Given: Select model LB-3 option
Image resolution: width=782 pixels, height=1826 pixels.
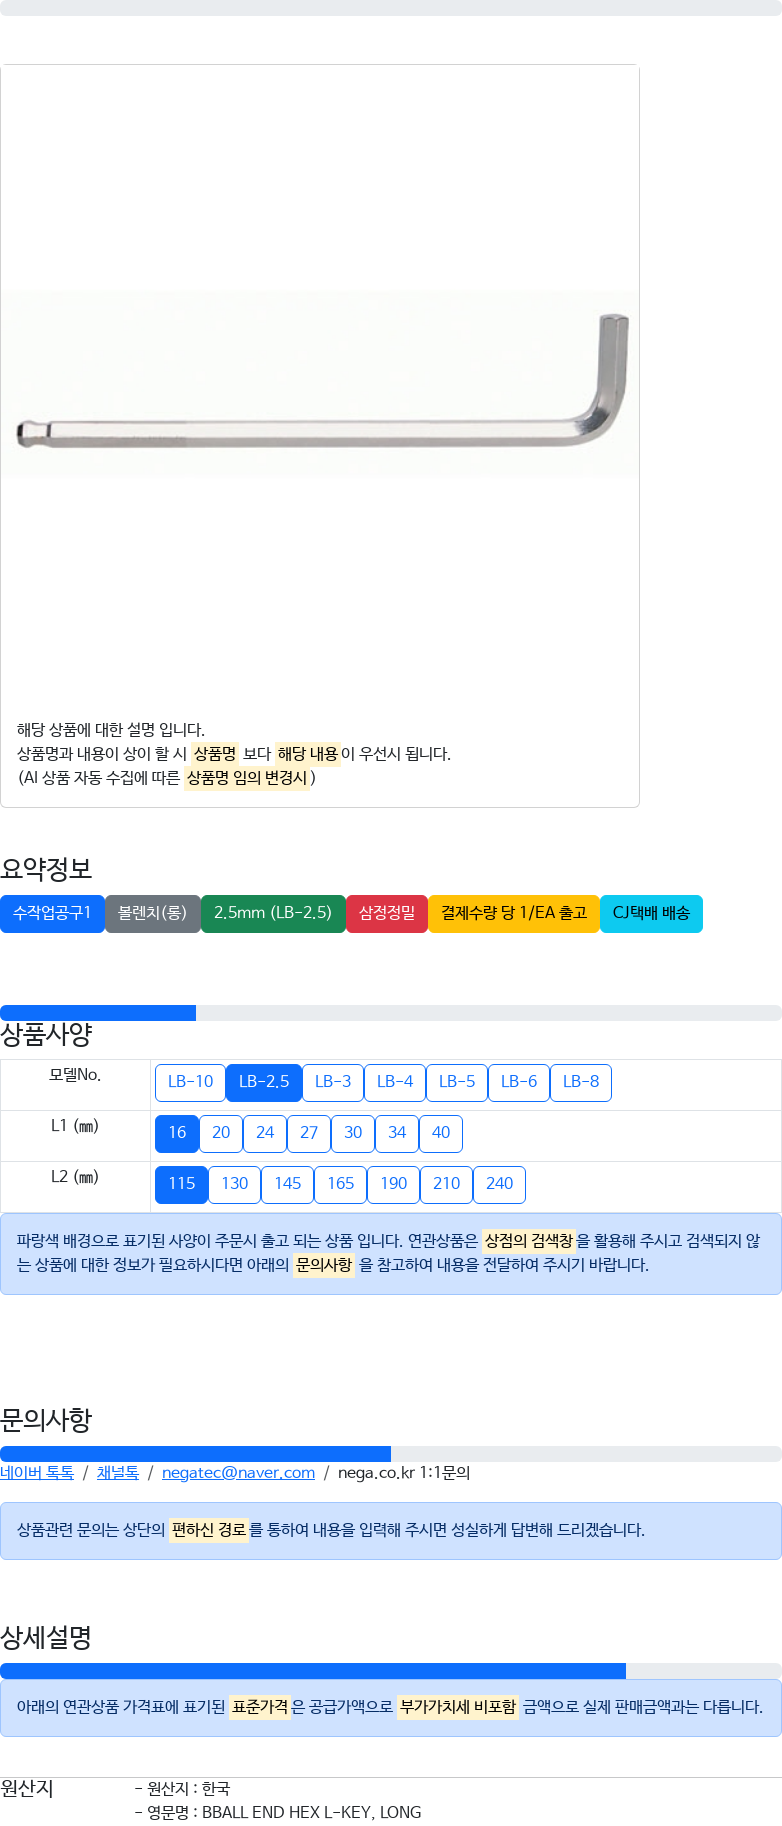Looking at the screenshot, I should tap(333, 1082).
